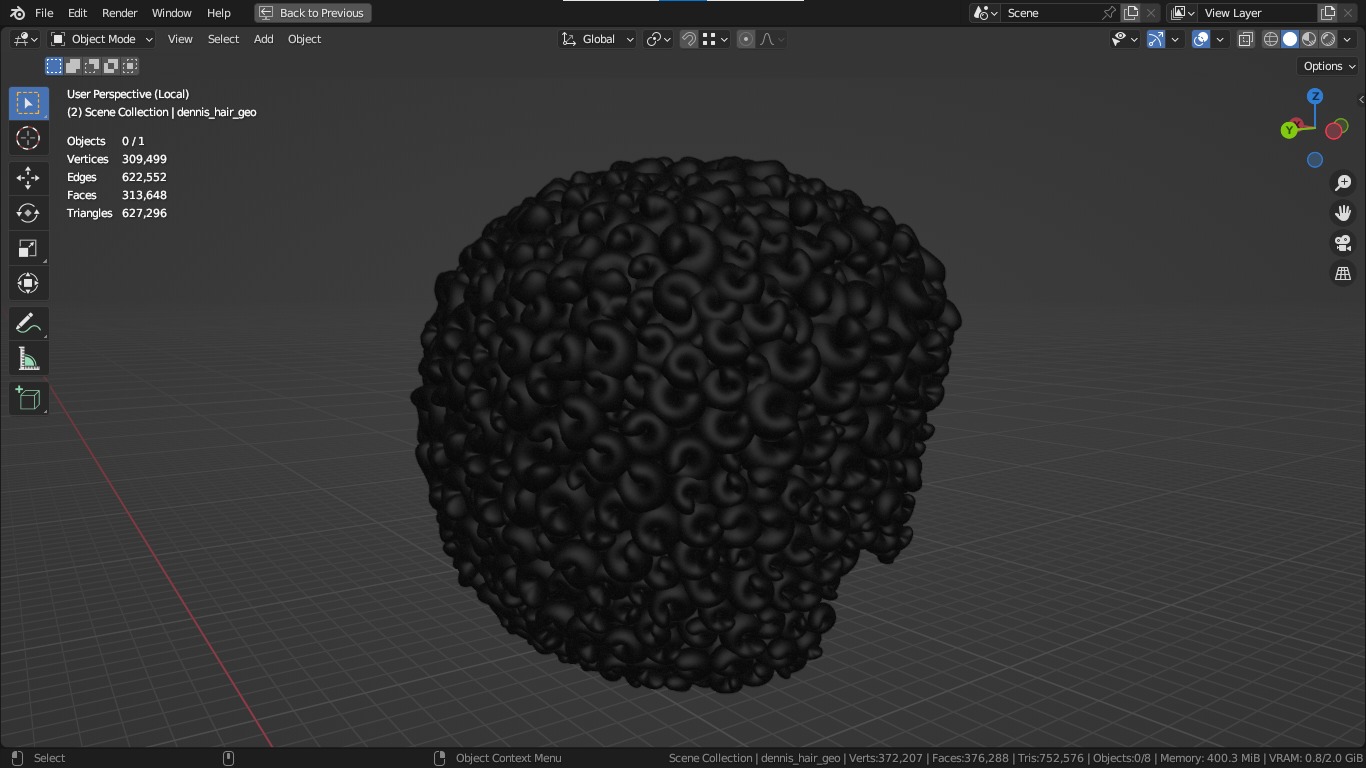Toggle proportional editing
Screen dimensions: 1366x768
[x=746, y=39]
